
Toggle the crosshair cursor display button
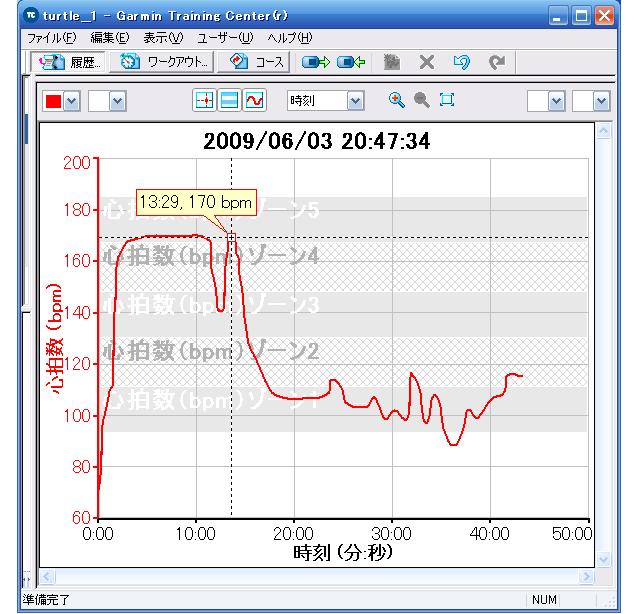[x=204, y=101]
